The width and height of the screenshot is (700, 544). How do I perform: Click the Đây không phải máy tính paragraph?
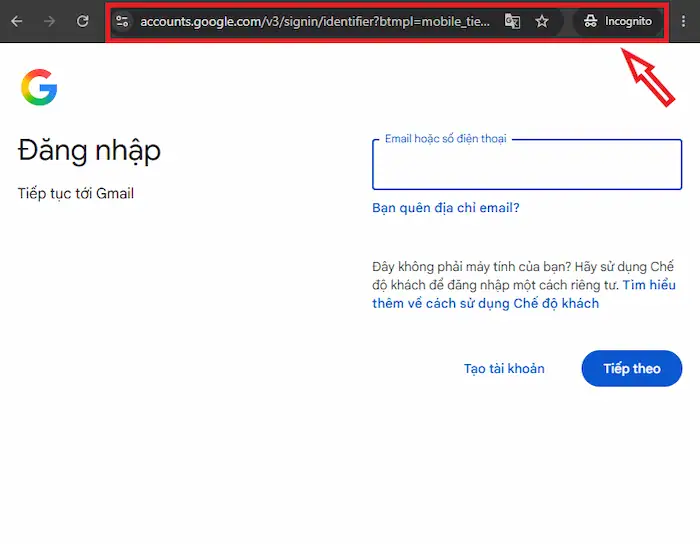click(524, 285)
